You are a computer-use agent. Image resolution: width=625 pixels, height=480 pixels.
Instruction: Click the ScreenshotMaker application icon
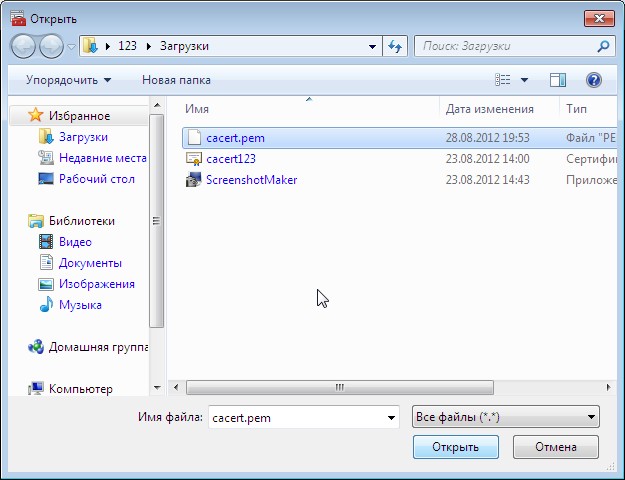[194, 180]
